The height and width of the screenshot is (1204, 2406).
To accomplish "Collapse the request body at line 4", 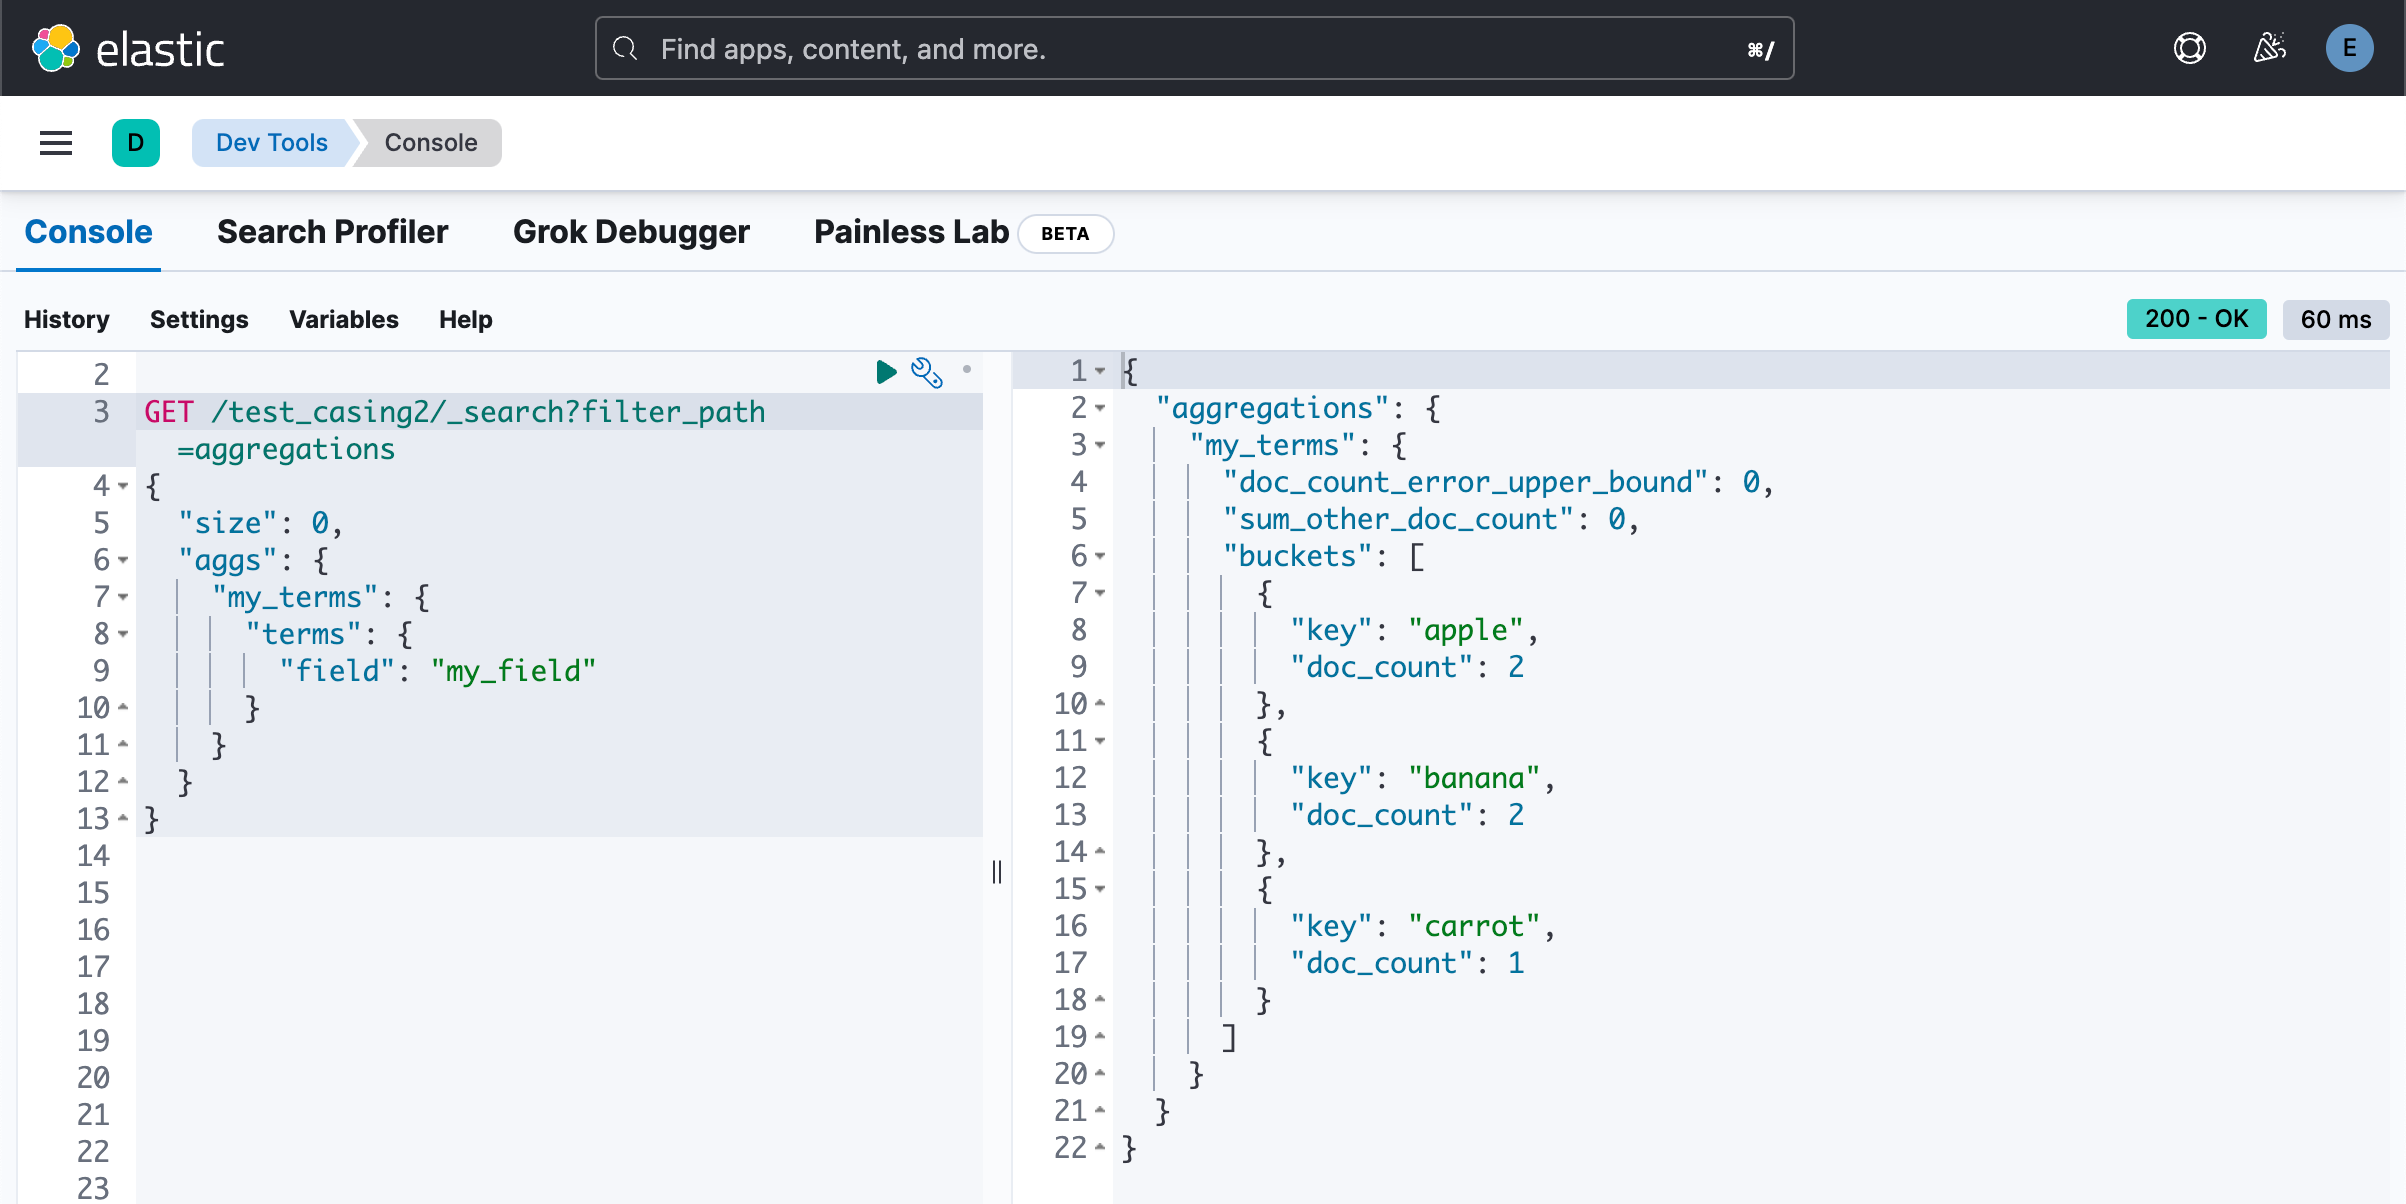I will point(123,486).
